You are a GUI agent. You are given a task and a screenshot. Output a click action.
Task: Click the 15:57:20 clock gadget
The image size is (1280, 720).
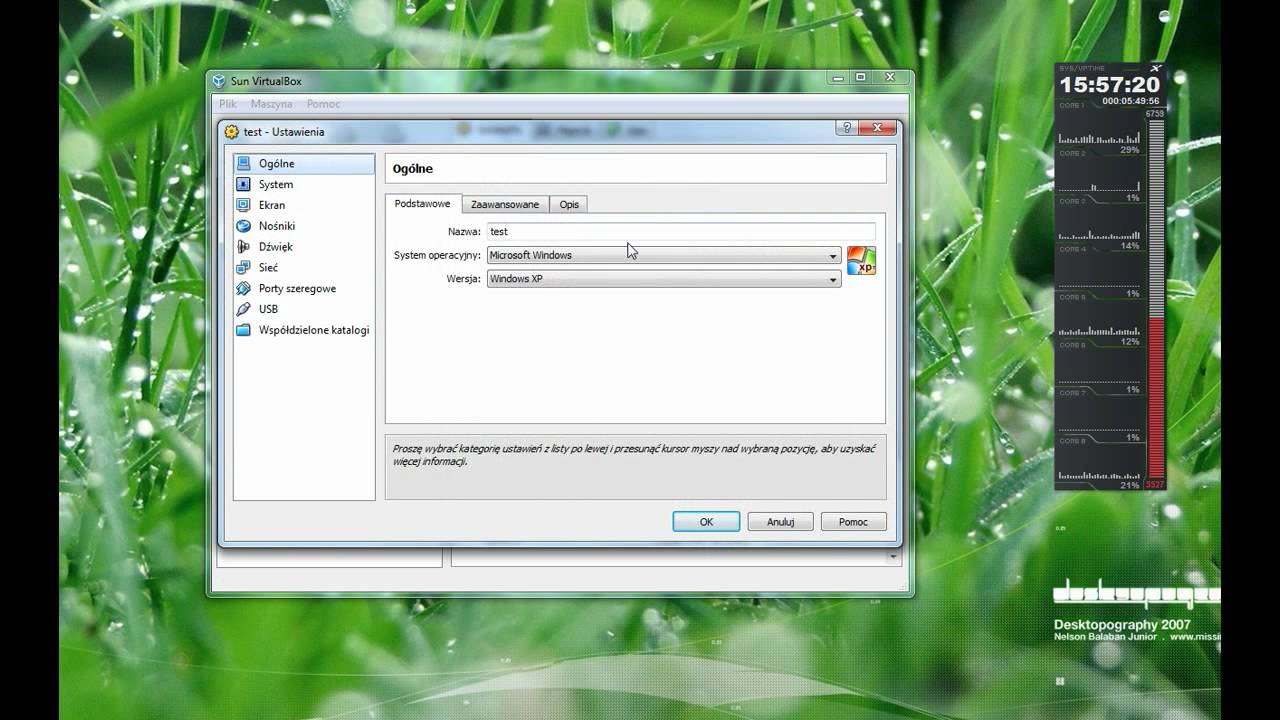click(1109, 85)
